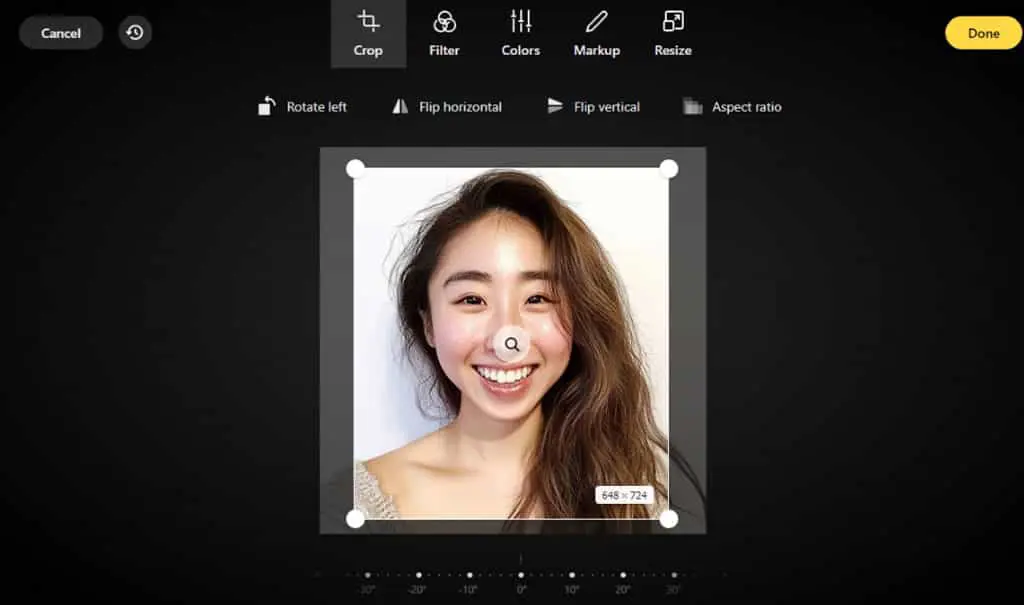Screen dimensions: 1024x605
Task: Click the Cancel button
Action: point(61,33)
